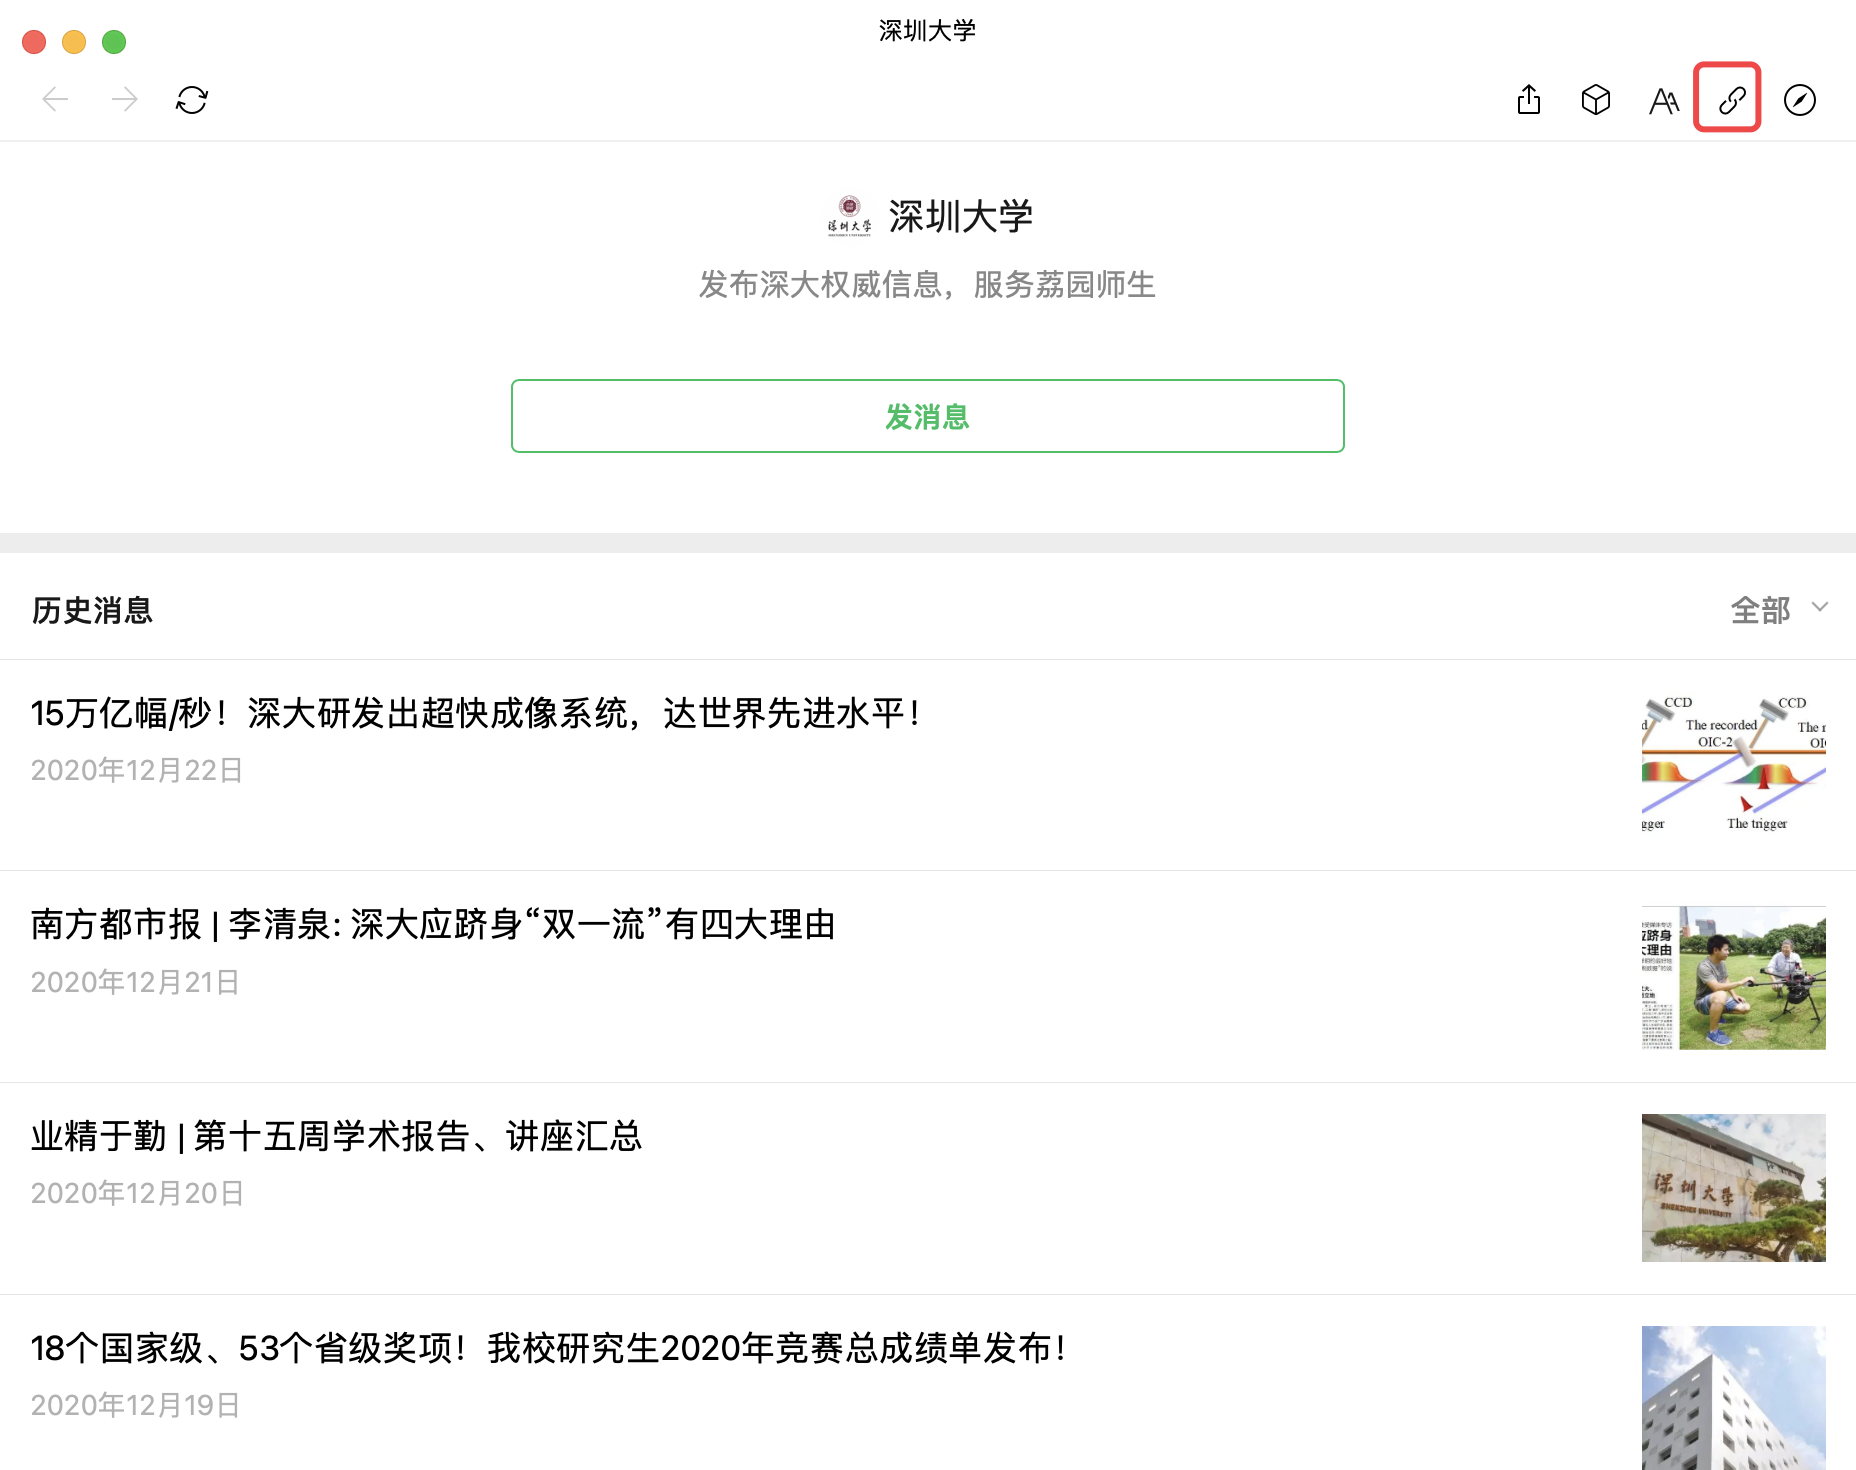Expand filter with chevron beside 全部
Image resolution: width=1856 pixels, height=1470 pixels.
tap(1820, 607)
